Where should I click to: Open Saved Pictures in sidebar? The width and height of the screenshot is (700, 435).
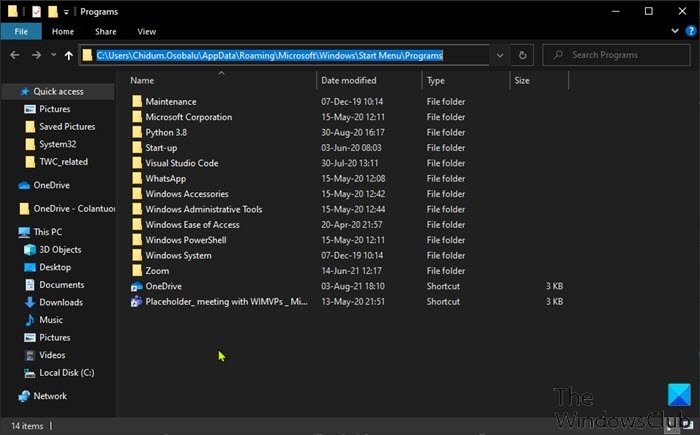(67, 127)
